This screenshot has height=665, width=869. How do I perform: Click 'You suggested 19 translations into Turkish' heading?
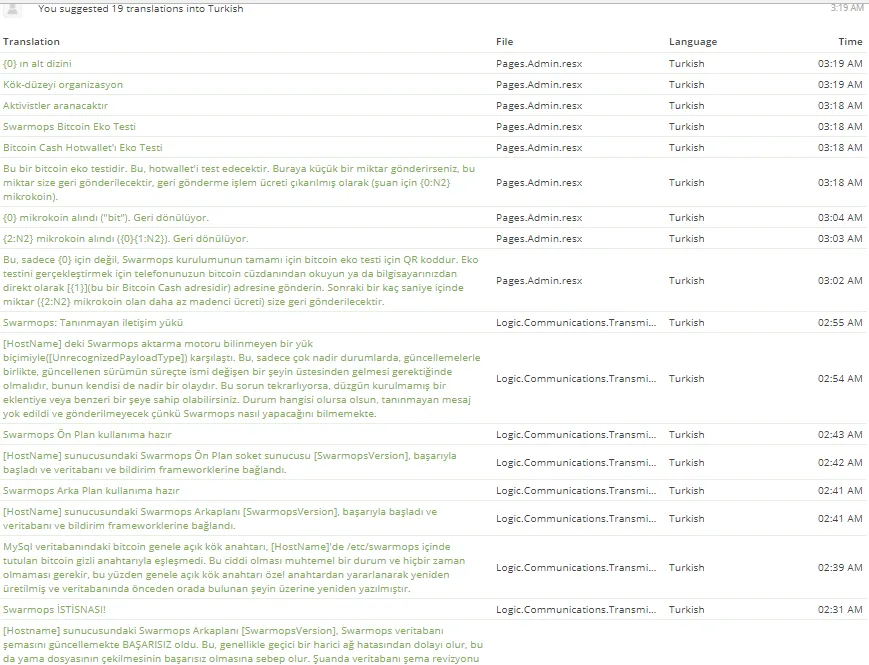pyautogui.click(x=141, y=9)
